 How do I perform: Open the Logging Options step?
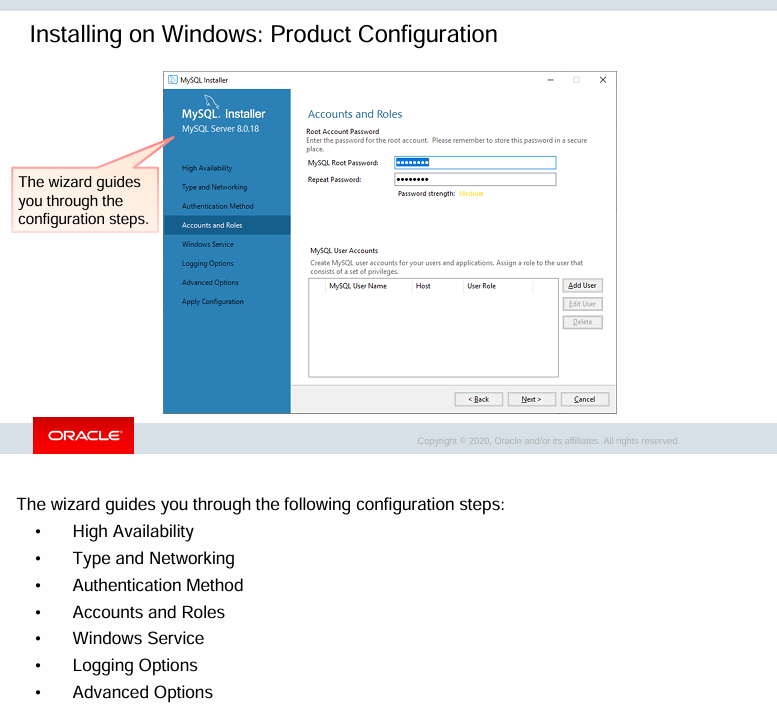pos(208,263)
